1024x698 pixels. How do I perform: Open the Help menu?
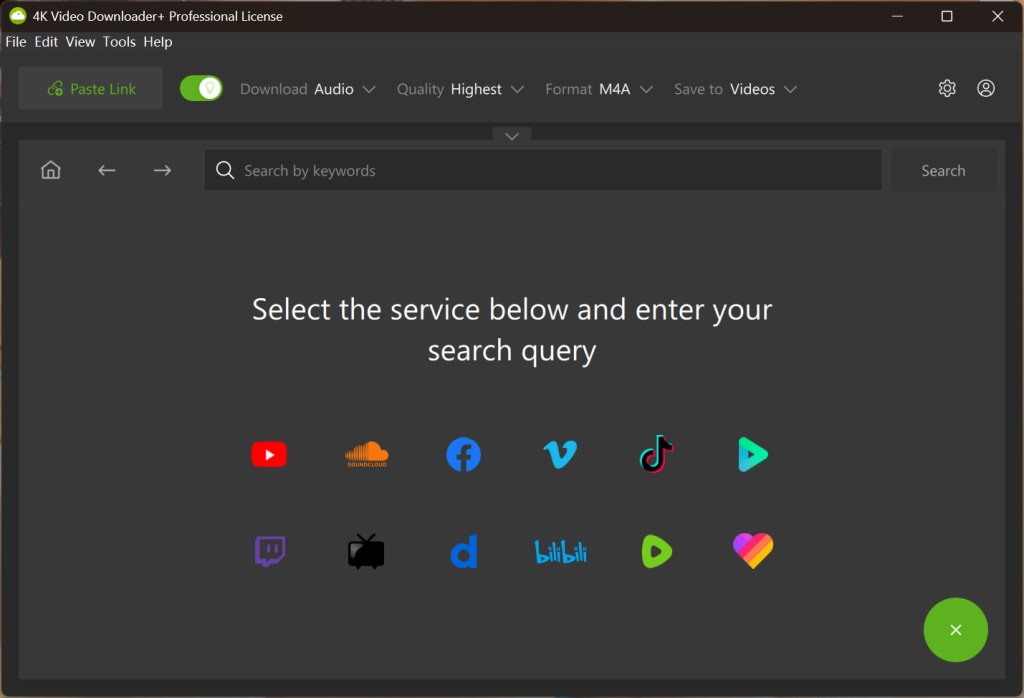click(x=158, y=42)
